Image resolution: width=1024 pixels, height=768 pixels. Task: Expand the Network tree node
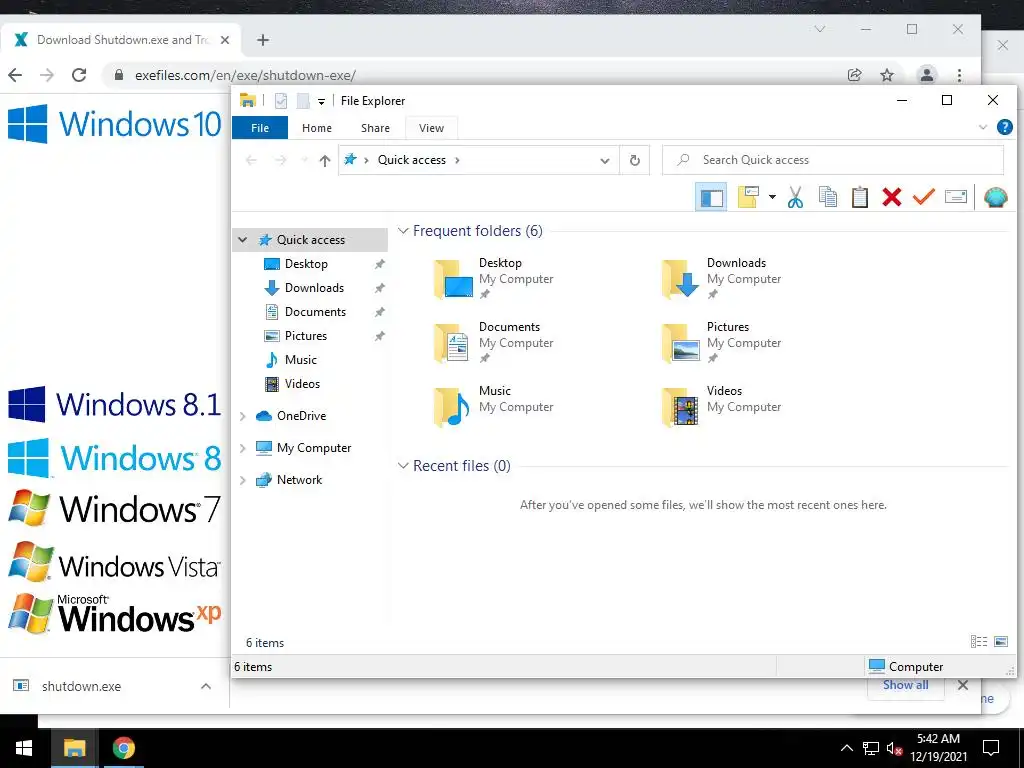(x=242, y=480)
